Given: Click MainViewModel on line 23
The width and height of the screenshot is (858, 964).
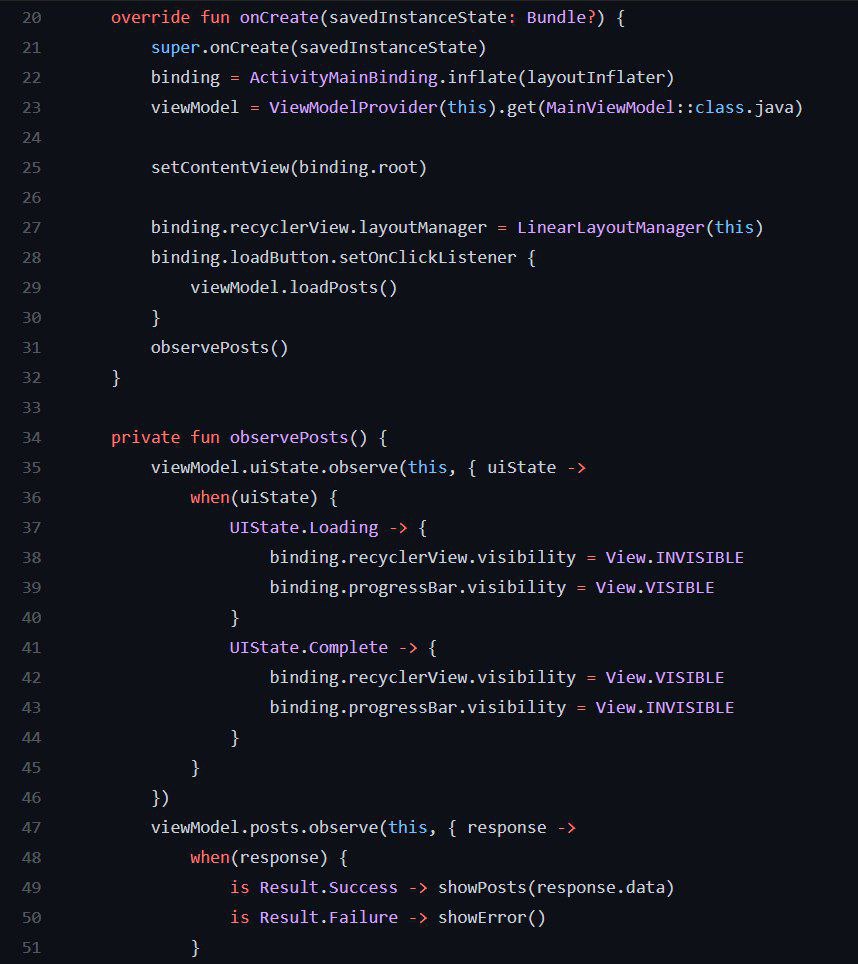Looking at the screenshot, I should click(x=610, y=108).
